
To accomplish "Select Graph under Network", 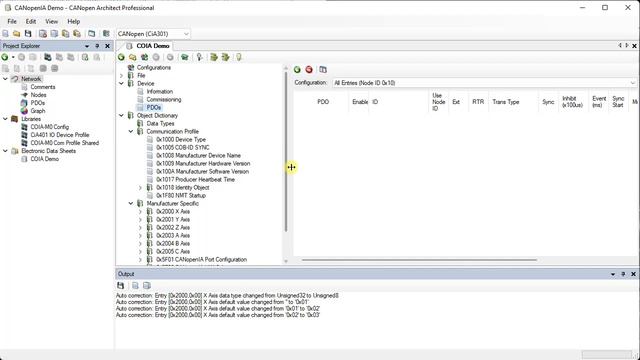I will (38, 111).
